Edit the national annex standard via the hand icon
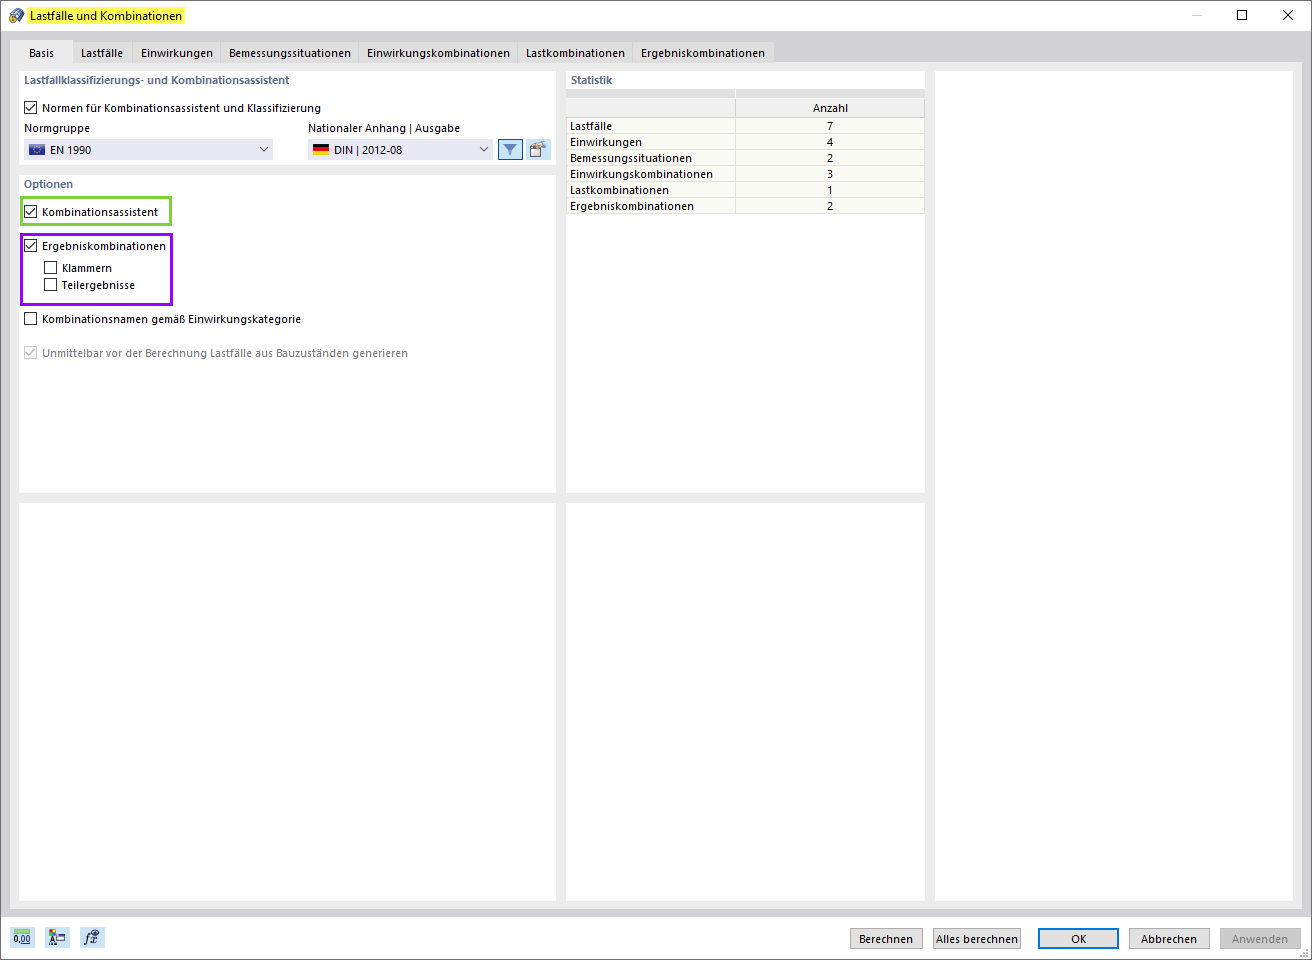Viewport: 1312px width, 960px height. pos(538,148)
